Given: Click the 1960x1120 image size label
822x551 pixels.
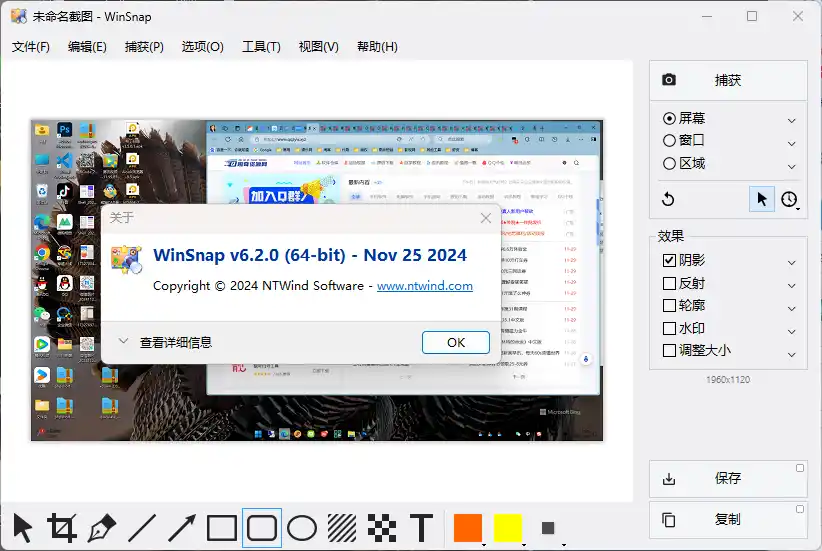Looking at the screenshot, I should coord(728,380).
